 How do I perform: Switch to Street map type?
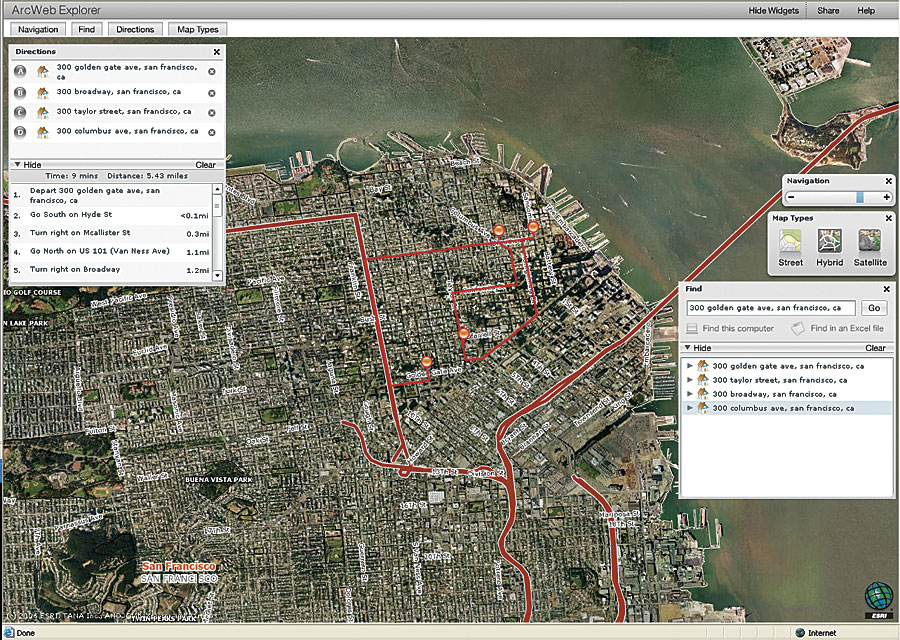pyautogui.click(x=790, y=247)
